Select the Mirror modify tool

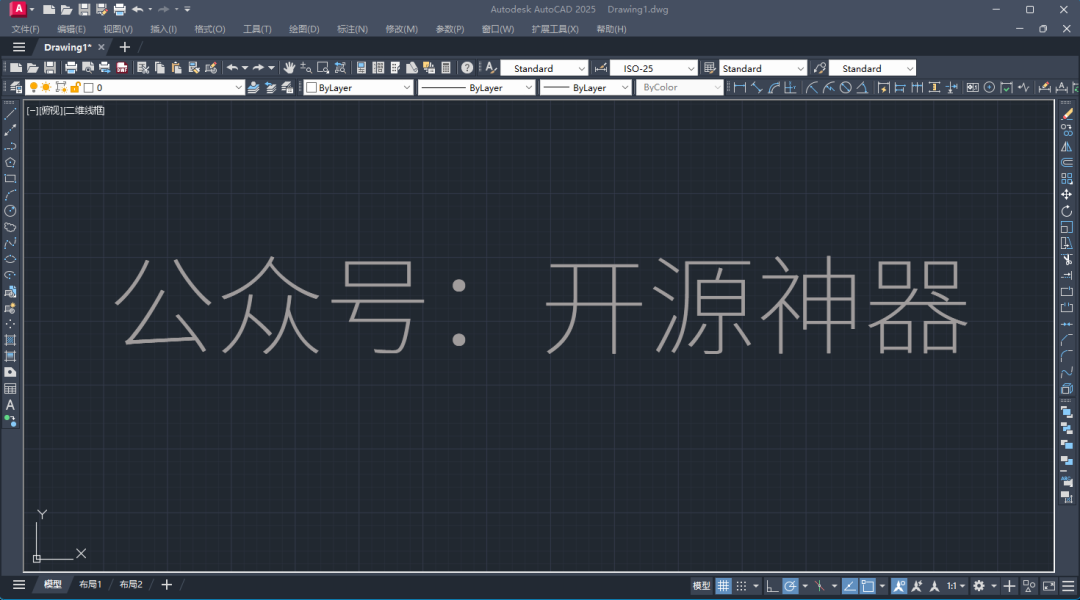coord(1067,147)
